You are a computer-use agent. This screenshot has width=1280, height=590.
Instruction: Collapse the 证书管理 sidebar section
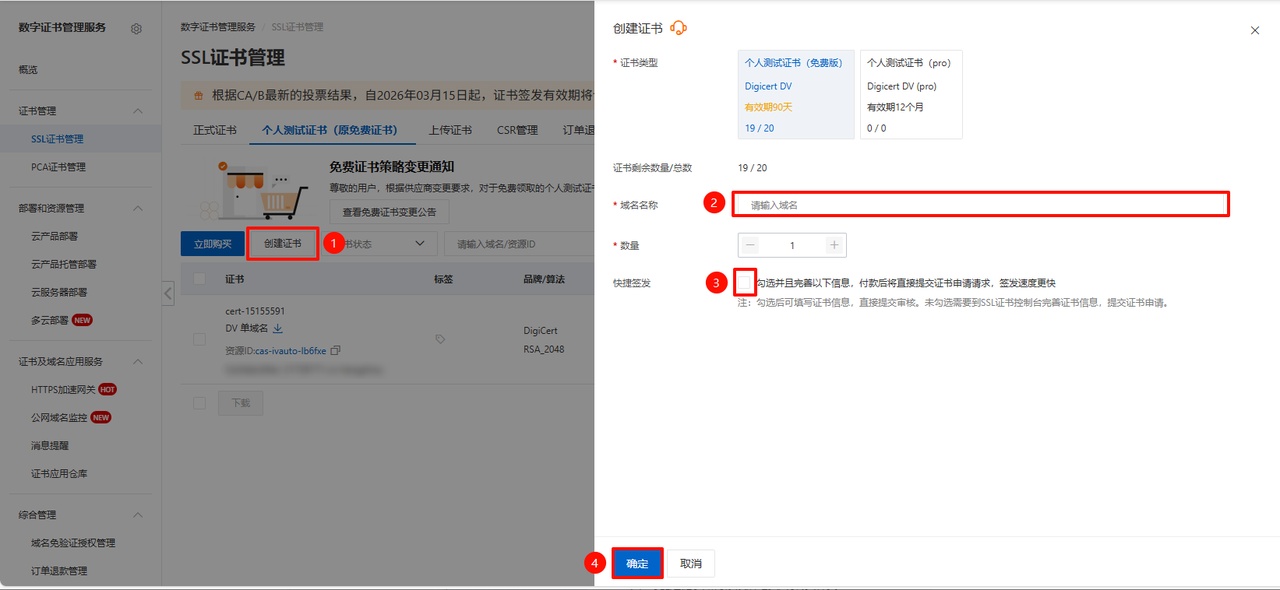(x=138, y=111)
